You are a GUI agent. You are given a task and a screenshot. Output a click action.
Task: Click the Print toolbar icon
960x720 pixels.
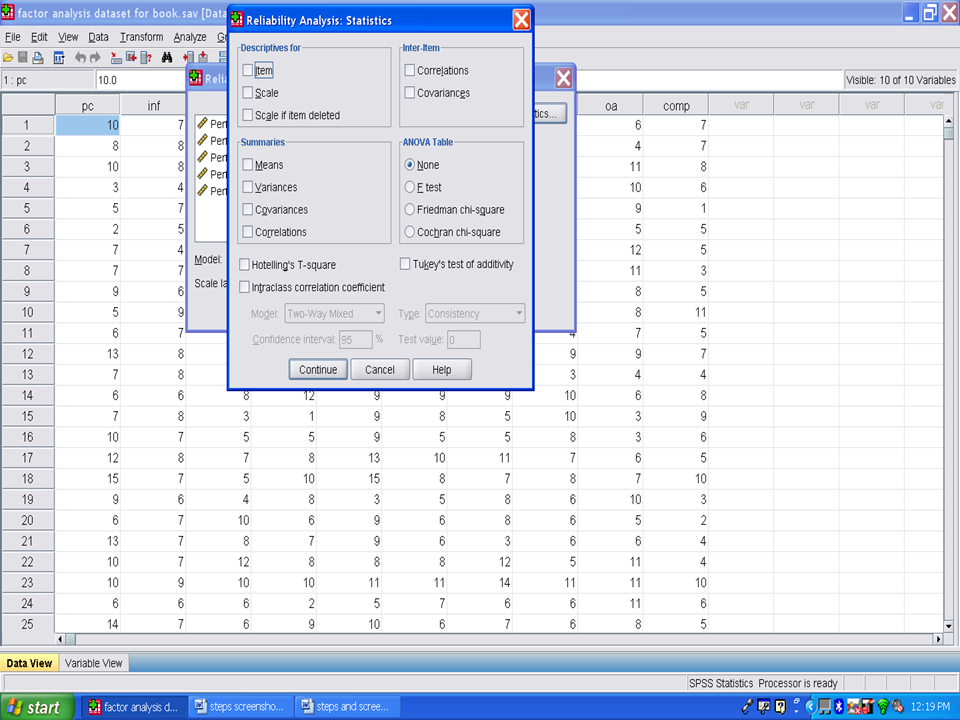(x=38, y=57)
